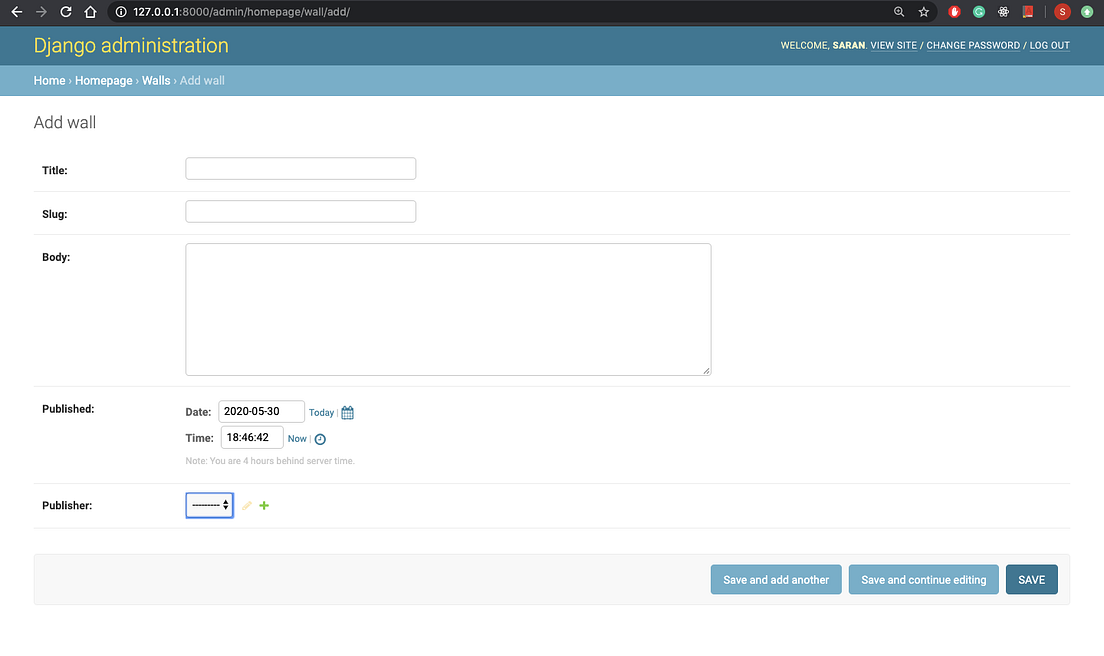Screen dimensions: 1104x656
Task: Open the date picker calendar icon
Action: point(346,412)
